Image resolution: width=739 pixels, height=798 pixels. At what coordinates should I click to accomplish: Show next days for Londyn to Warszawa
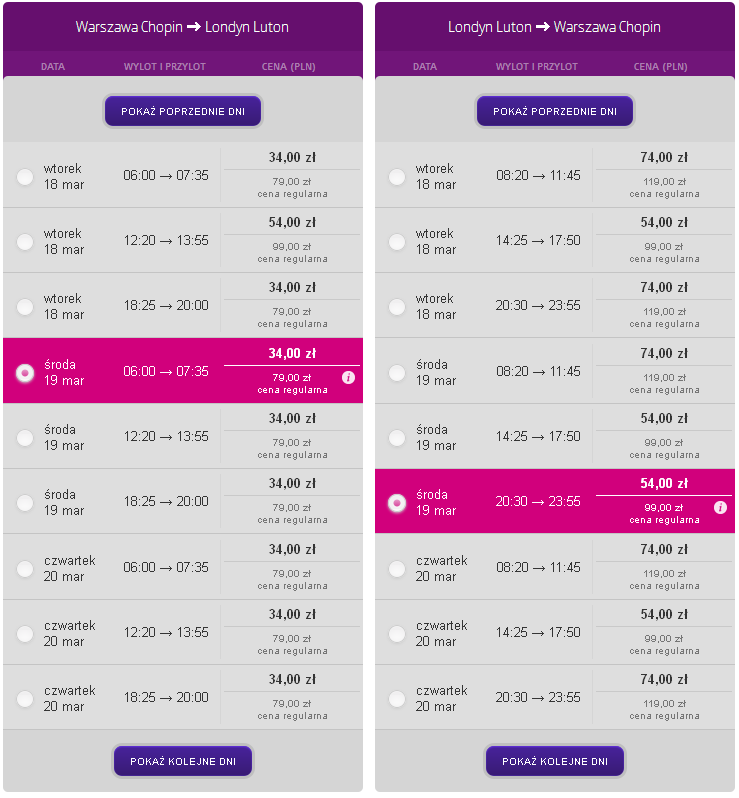[x=555, y=761]
